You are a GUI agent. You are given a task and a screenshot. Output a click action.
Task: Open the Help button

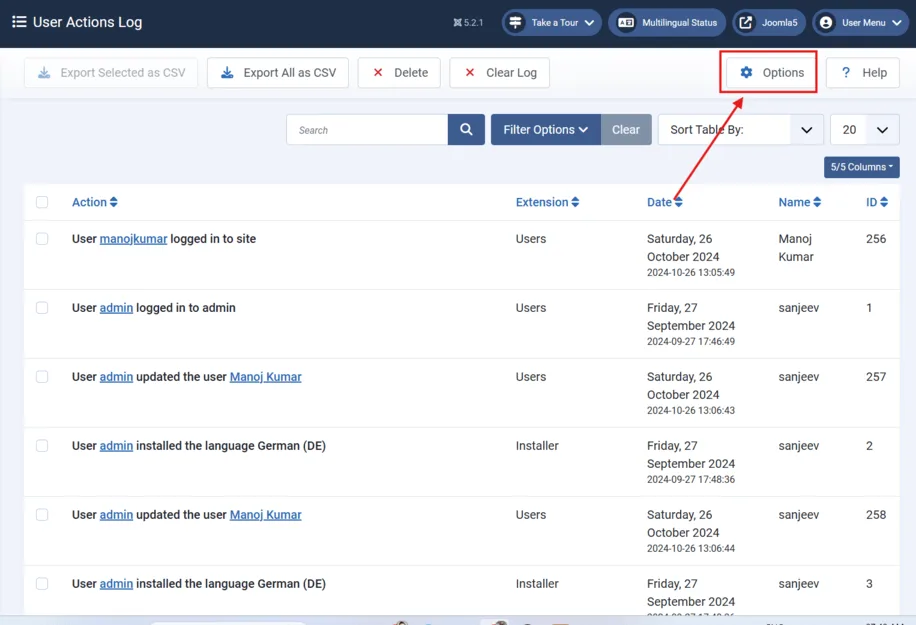863,72
